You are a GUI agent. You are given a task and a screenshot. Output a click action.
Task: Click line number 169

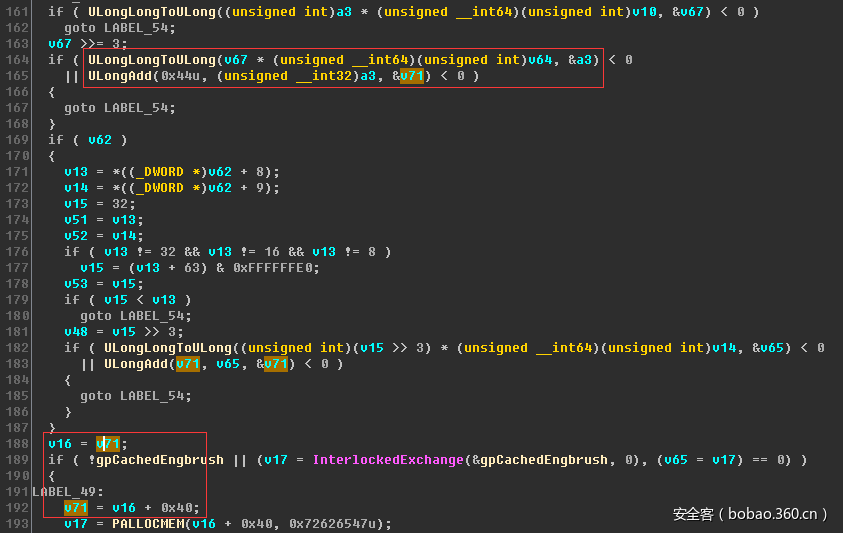[19, 140]
